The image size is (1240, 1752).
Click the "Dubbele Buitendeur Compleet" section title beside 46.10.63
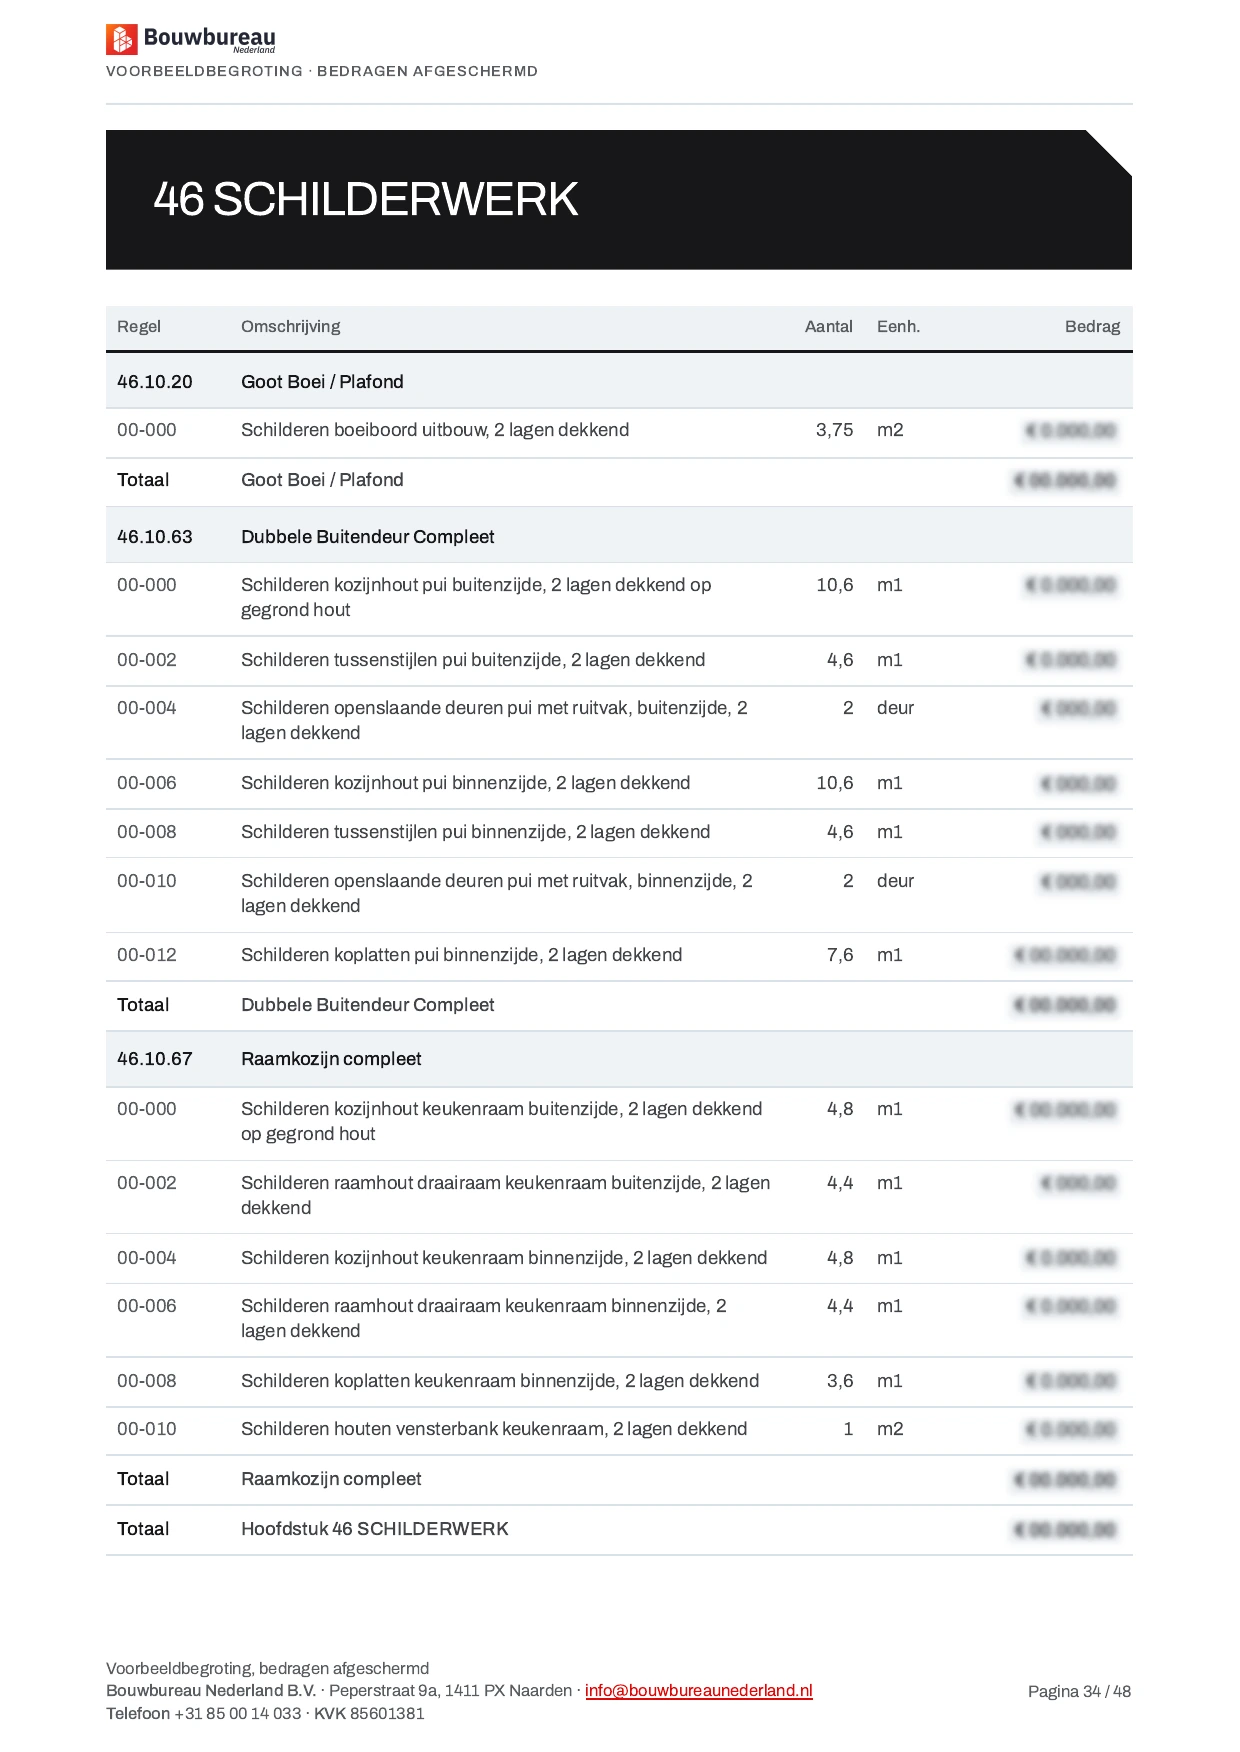[367, 537]
